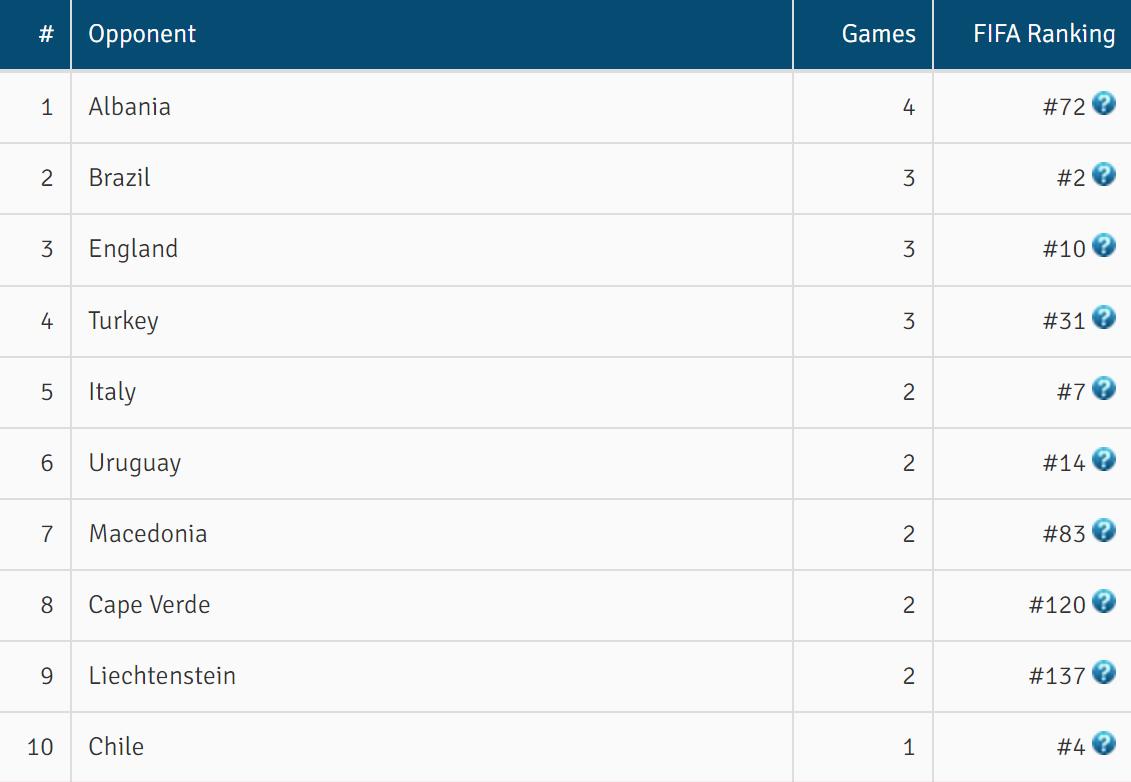Click the help icon beside Liechtenstein's #137 ranking

tap(1104, 672)
